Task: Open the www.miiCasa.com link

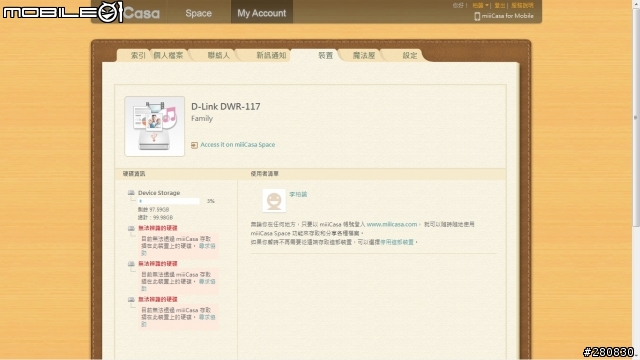Action: pos(392,224)
